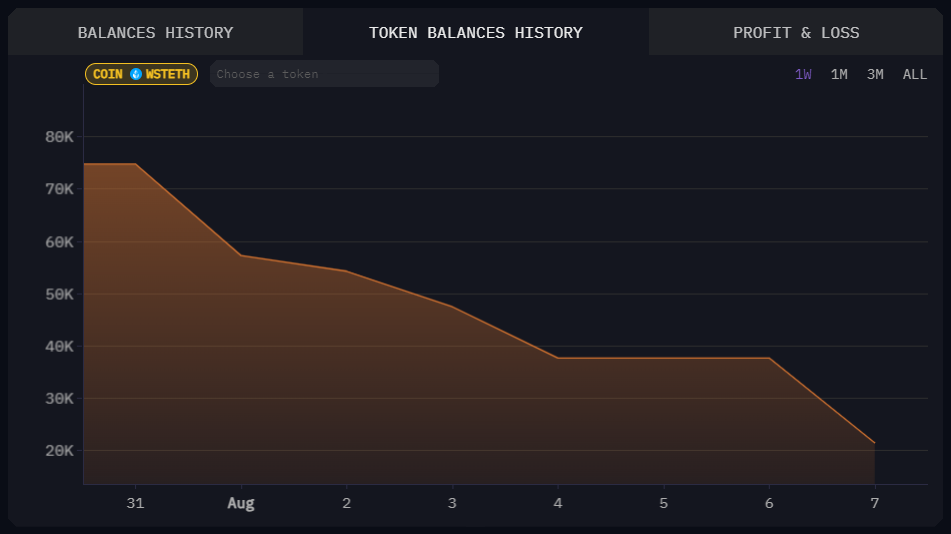
Task: Click the x-axis date label 3
Action: click(x=452, y=503)
